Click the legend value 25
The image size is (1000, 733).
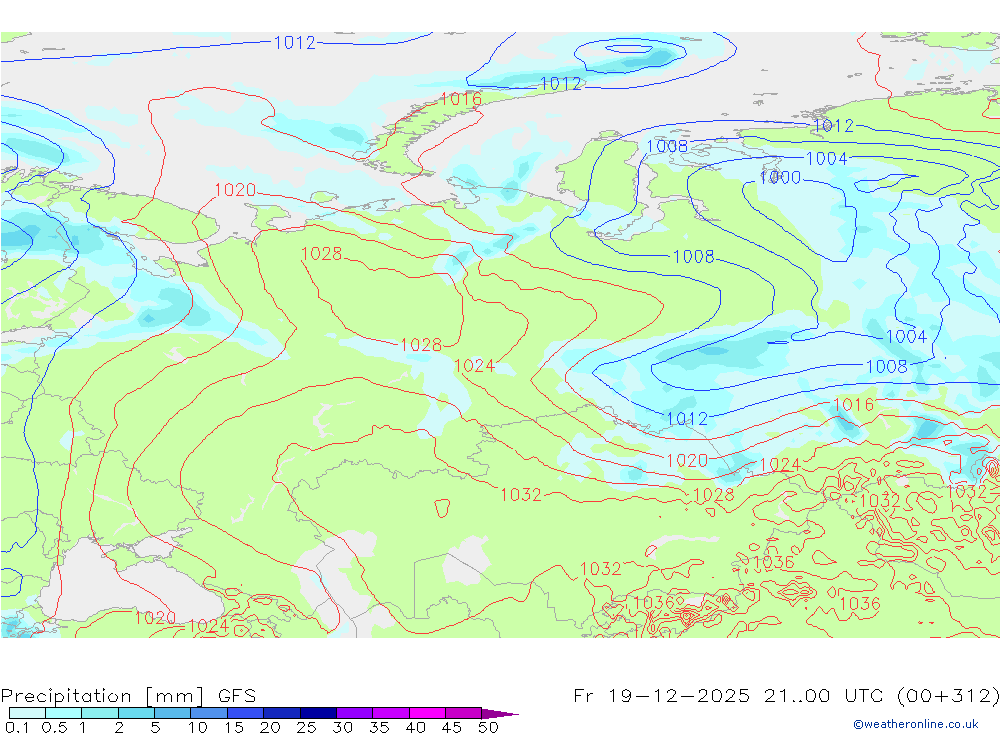(307, 727)
